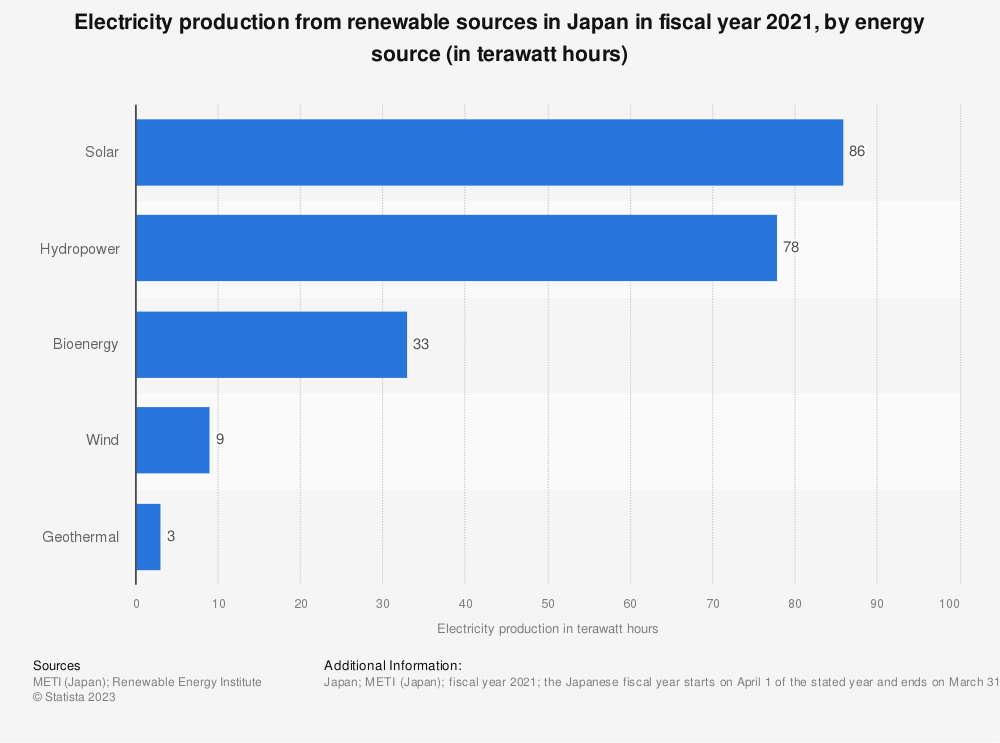Viewport: 1000px width, 743px height.
Task: Select the Geothermal category label
Action: point(80,537)
